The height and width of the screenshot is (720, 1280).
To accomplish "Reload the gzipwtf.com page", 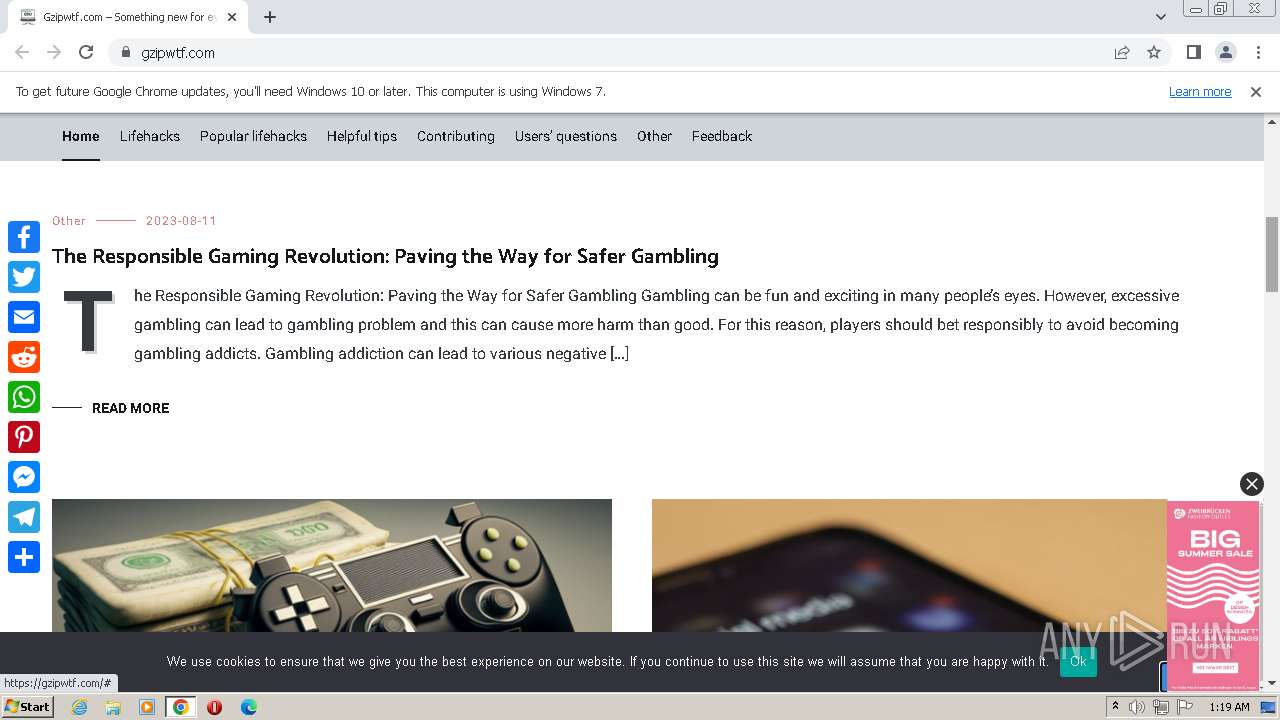I will coord(86,52).
